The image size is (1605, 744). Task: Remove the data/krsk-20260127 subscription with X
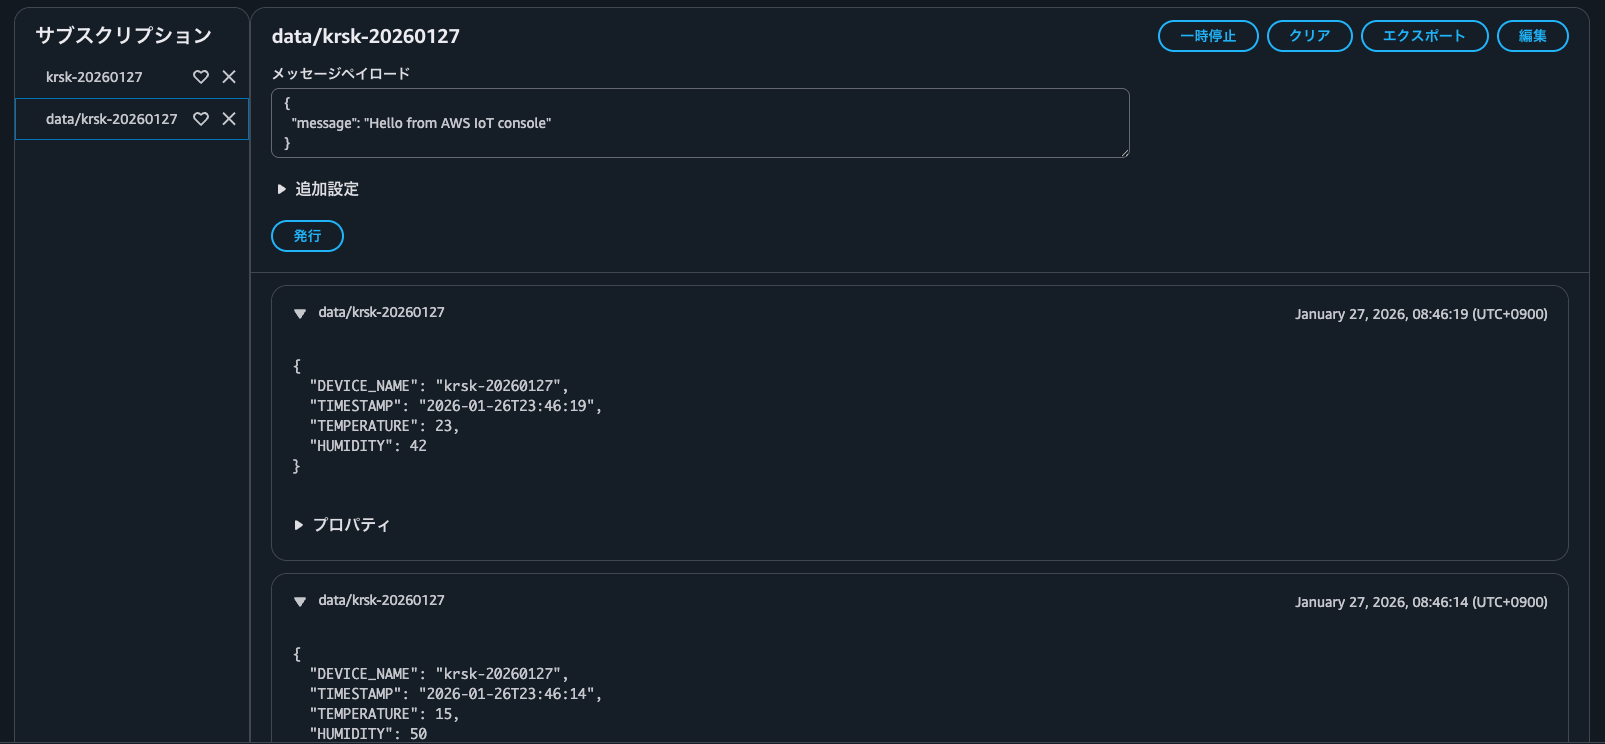click(x=229, y=119)
